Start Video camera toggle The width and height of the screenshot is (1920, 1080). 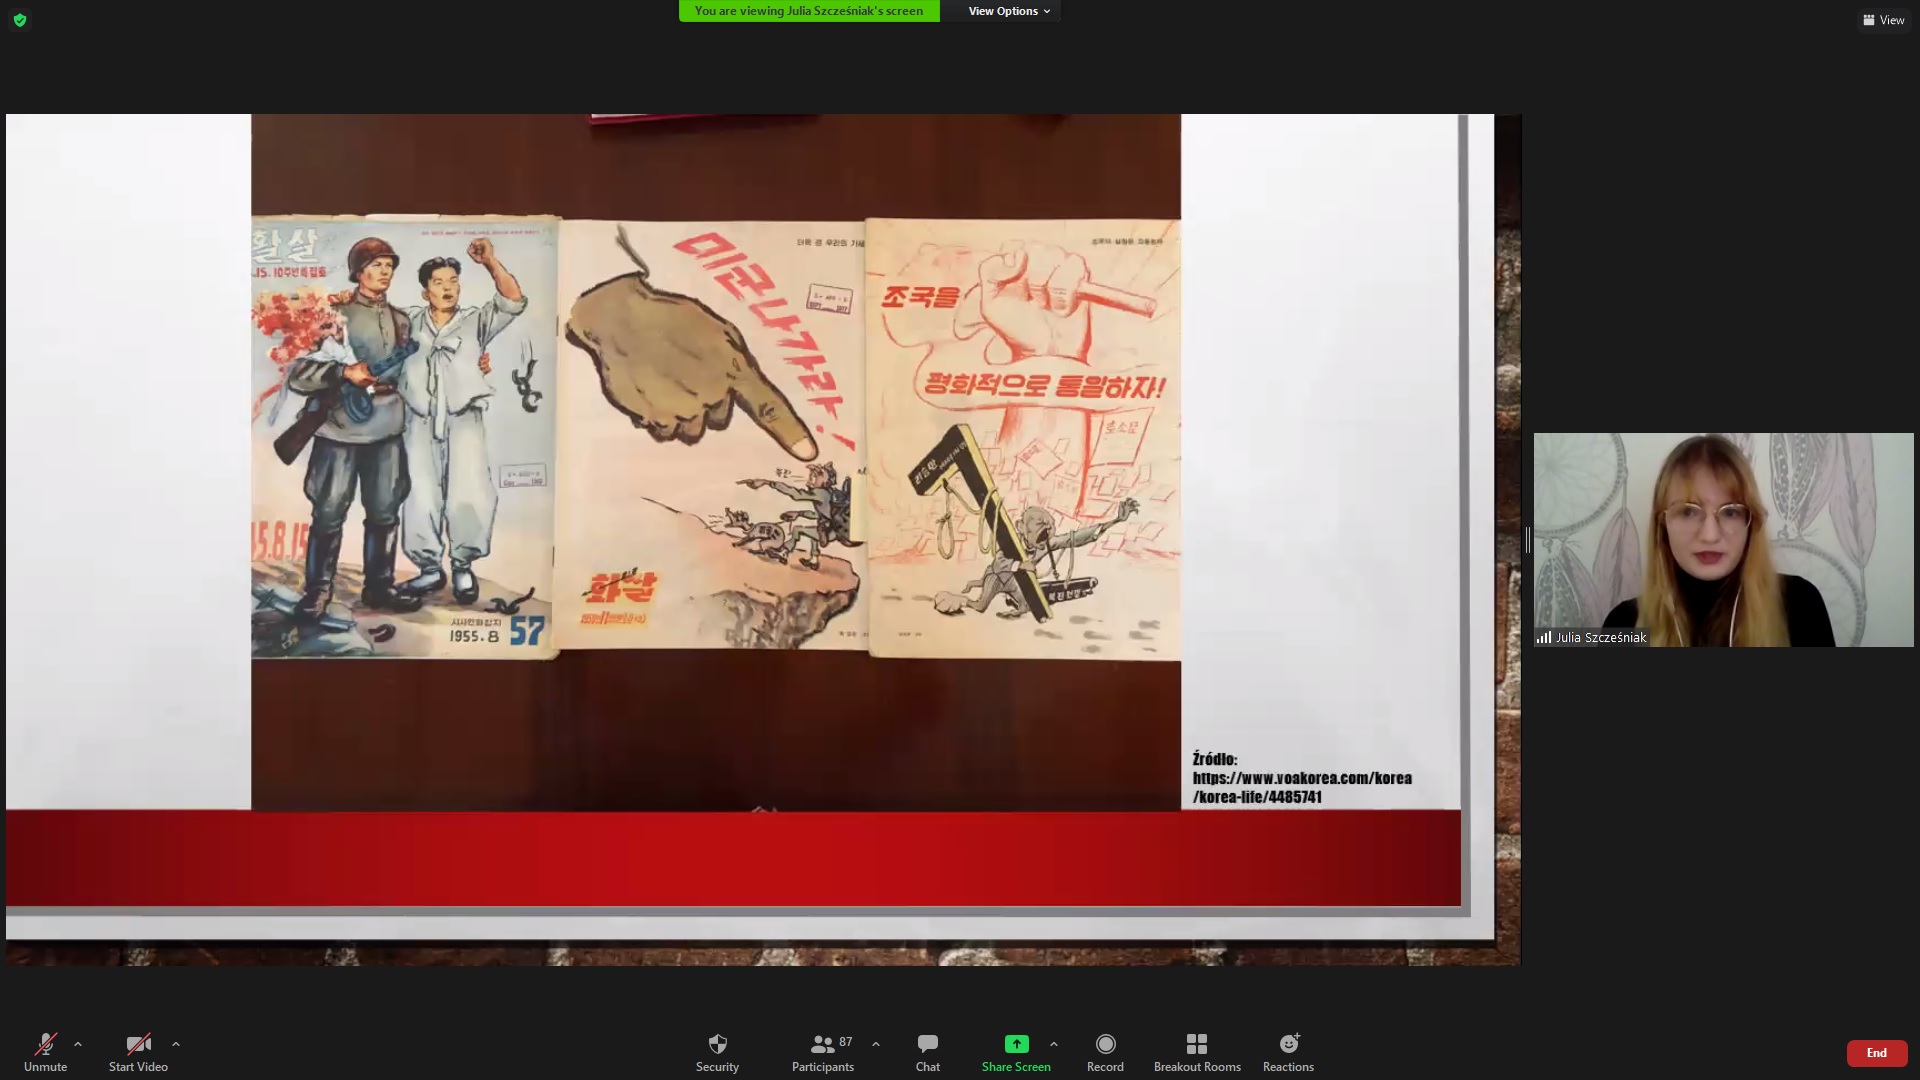[x=138, y=1052]
